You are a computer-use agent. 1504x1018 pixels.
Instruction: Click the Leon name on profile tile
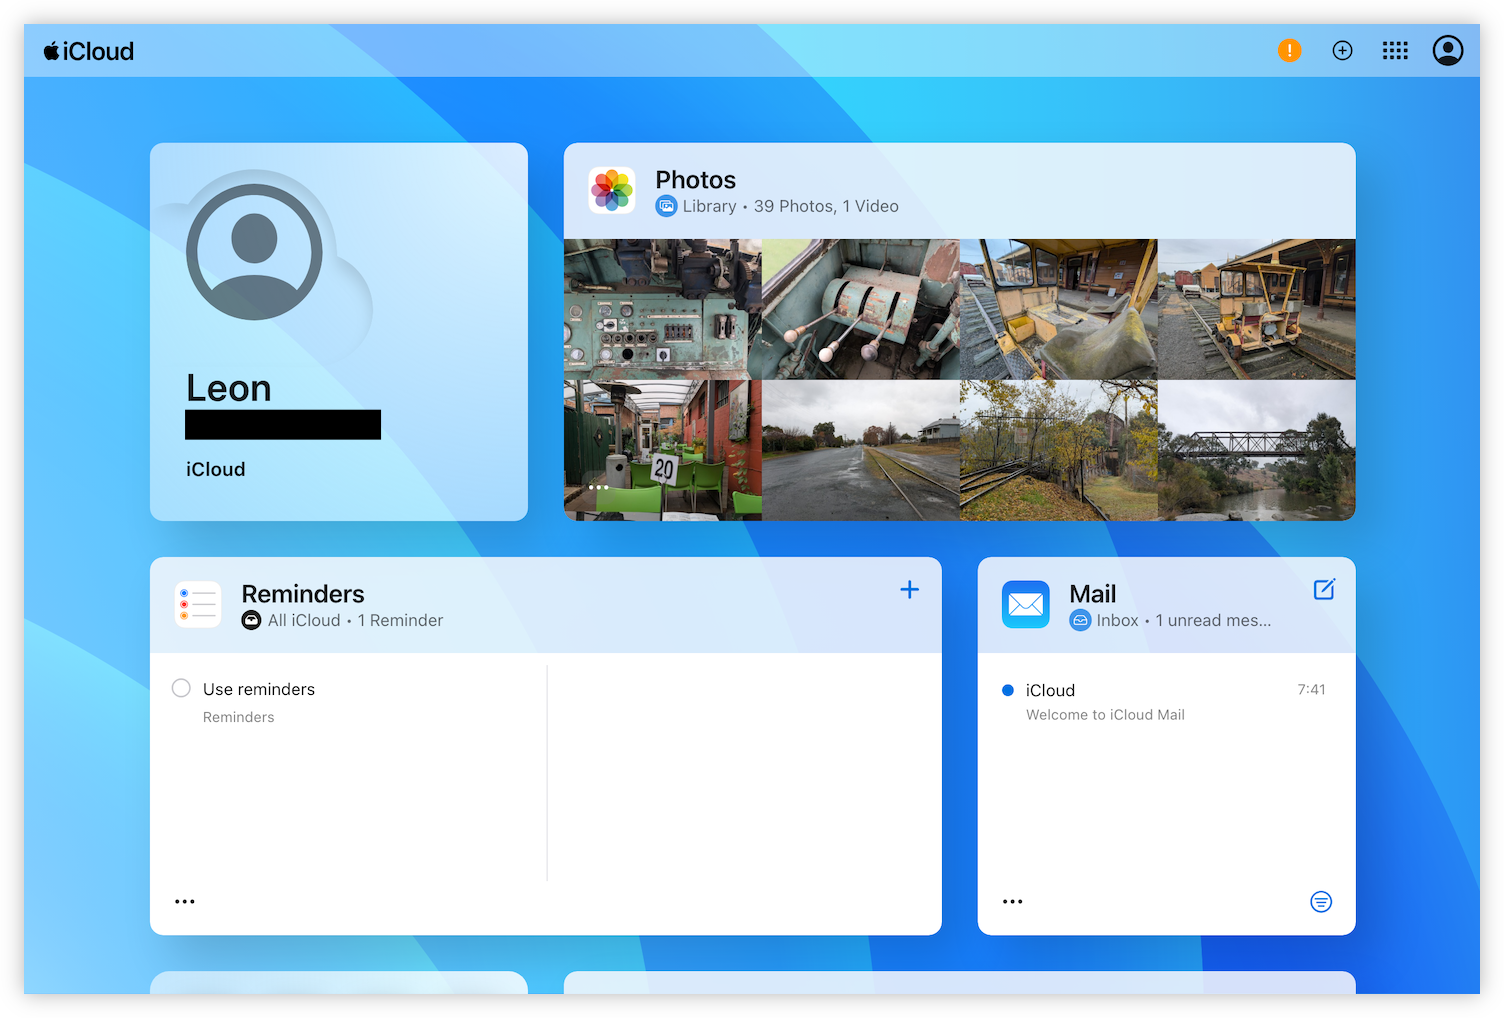pyautogui.click(x=229, y=388)
